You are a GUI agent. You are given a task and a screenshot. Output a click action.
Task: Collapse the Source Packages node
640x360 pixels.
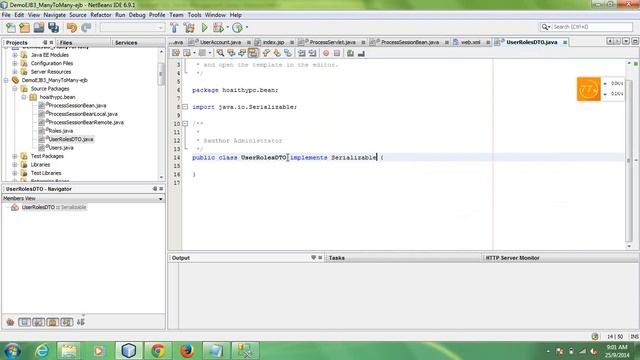click(15, 89)
